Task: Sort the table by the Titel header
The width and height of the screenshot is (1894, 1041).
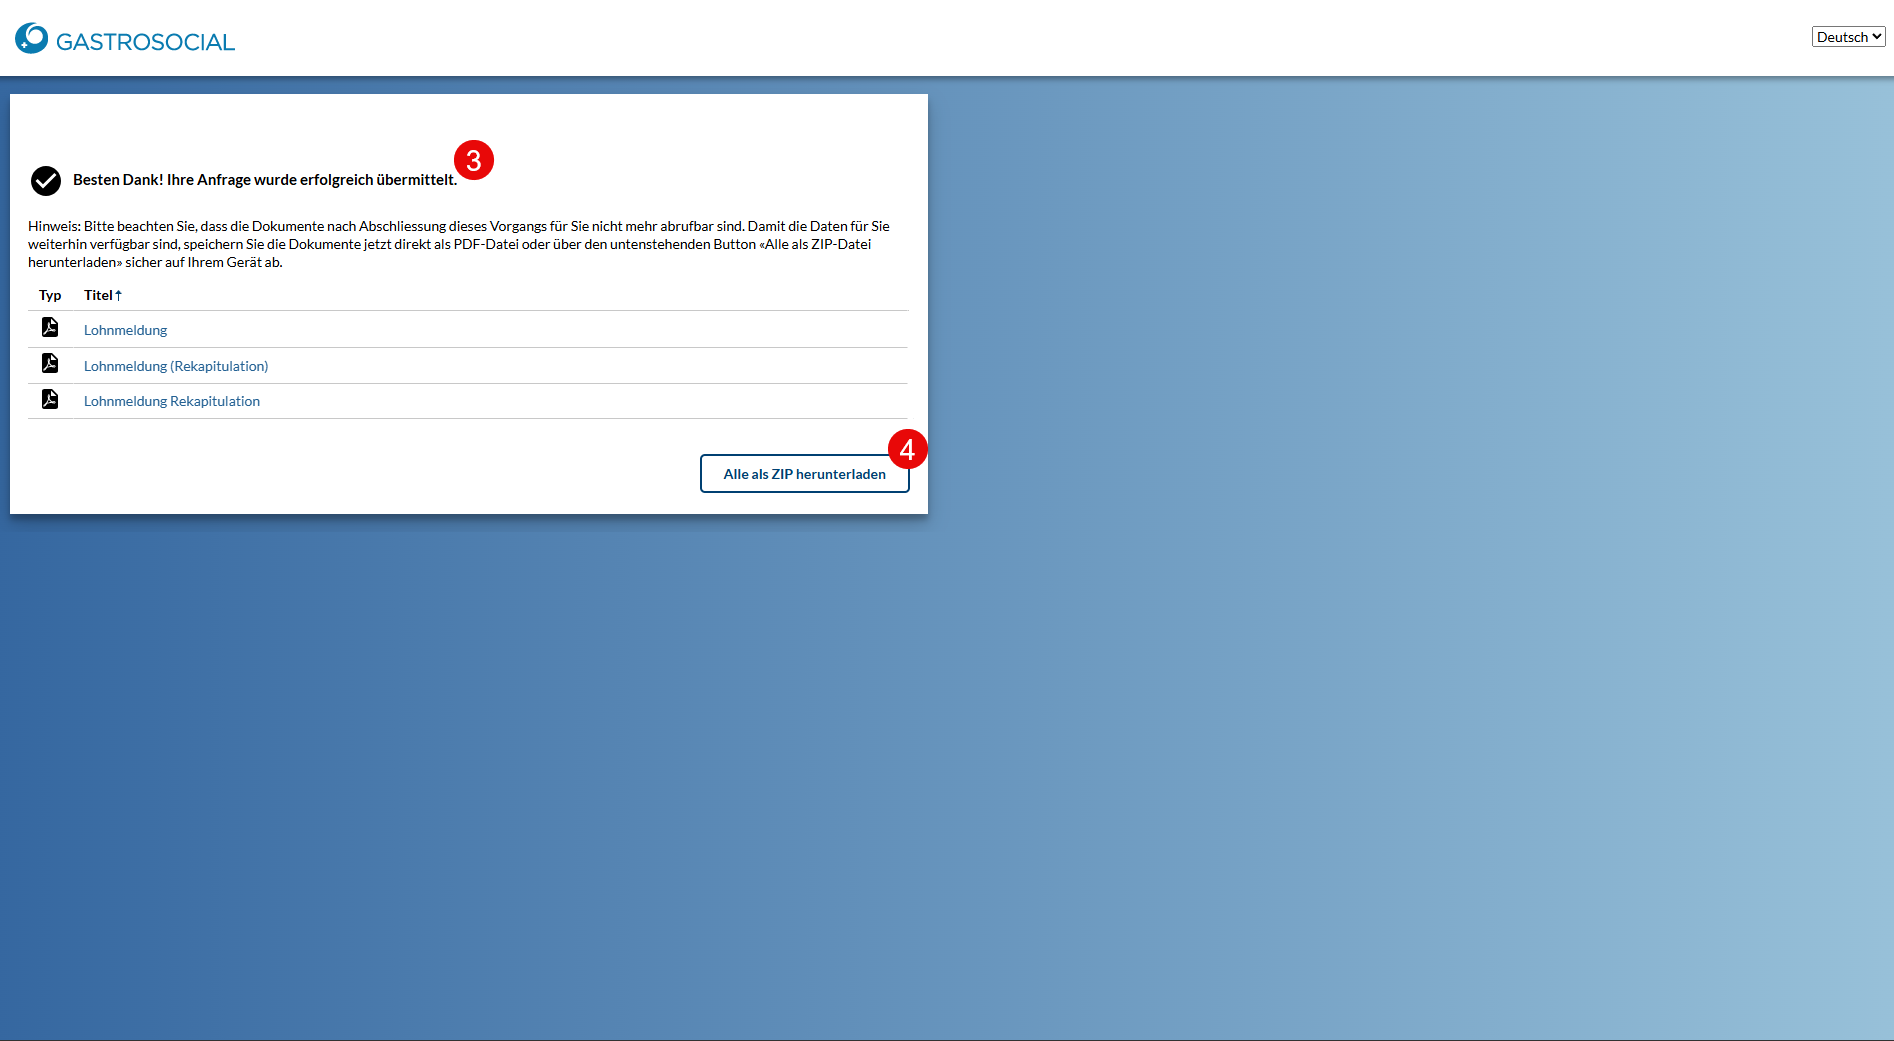Action: pos(98,295)
